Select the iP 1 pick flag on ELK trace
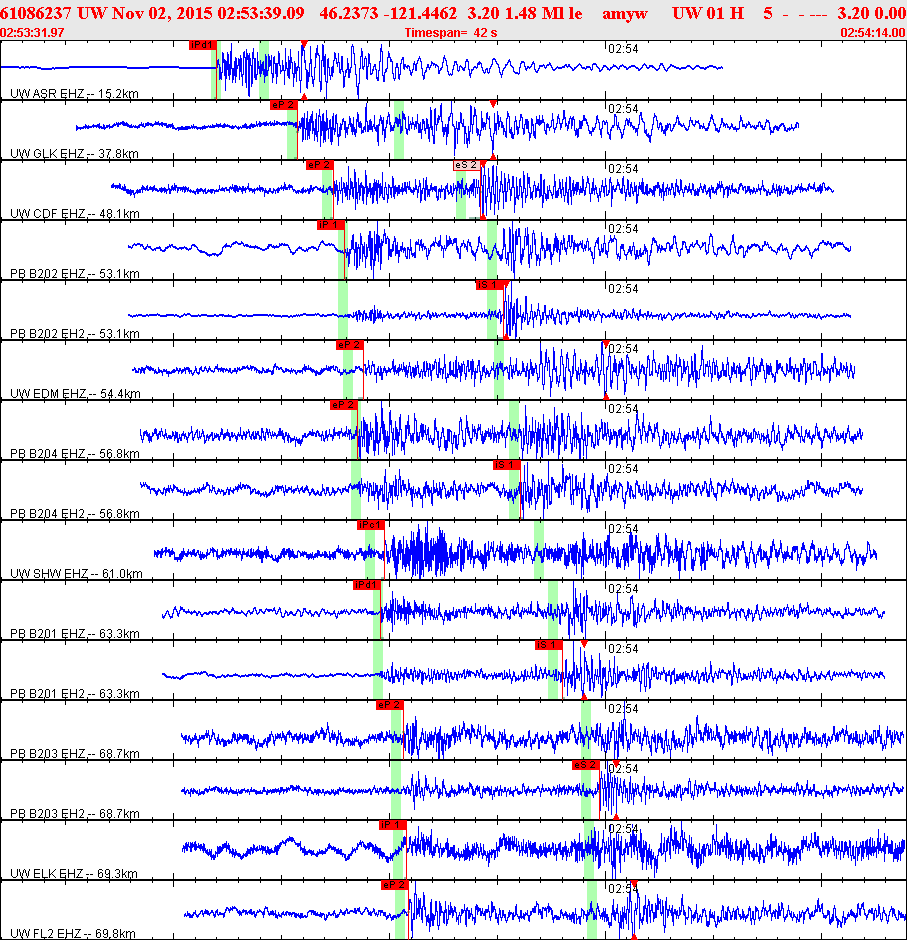This screenshot has height=940, width=907. point(392,825)
